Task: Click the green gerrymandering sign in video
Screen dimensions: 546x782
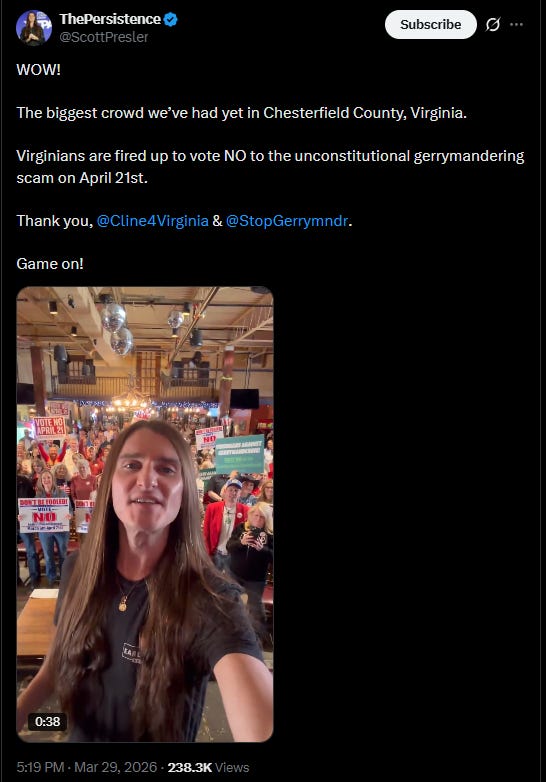Action: point(240,454)
